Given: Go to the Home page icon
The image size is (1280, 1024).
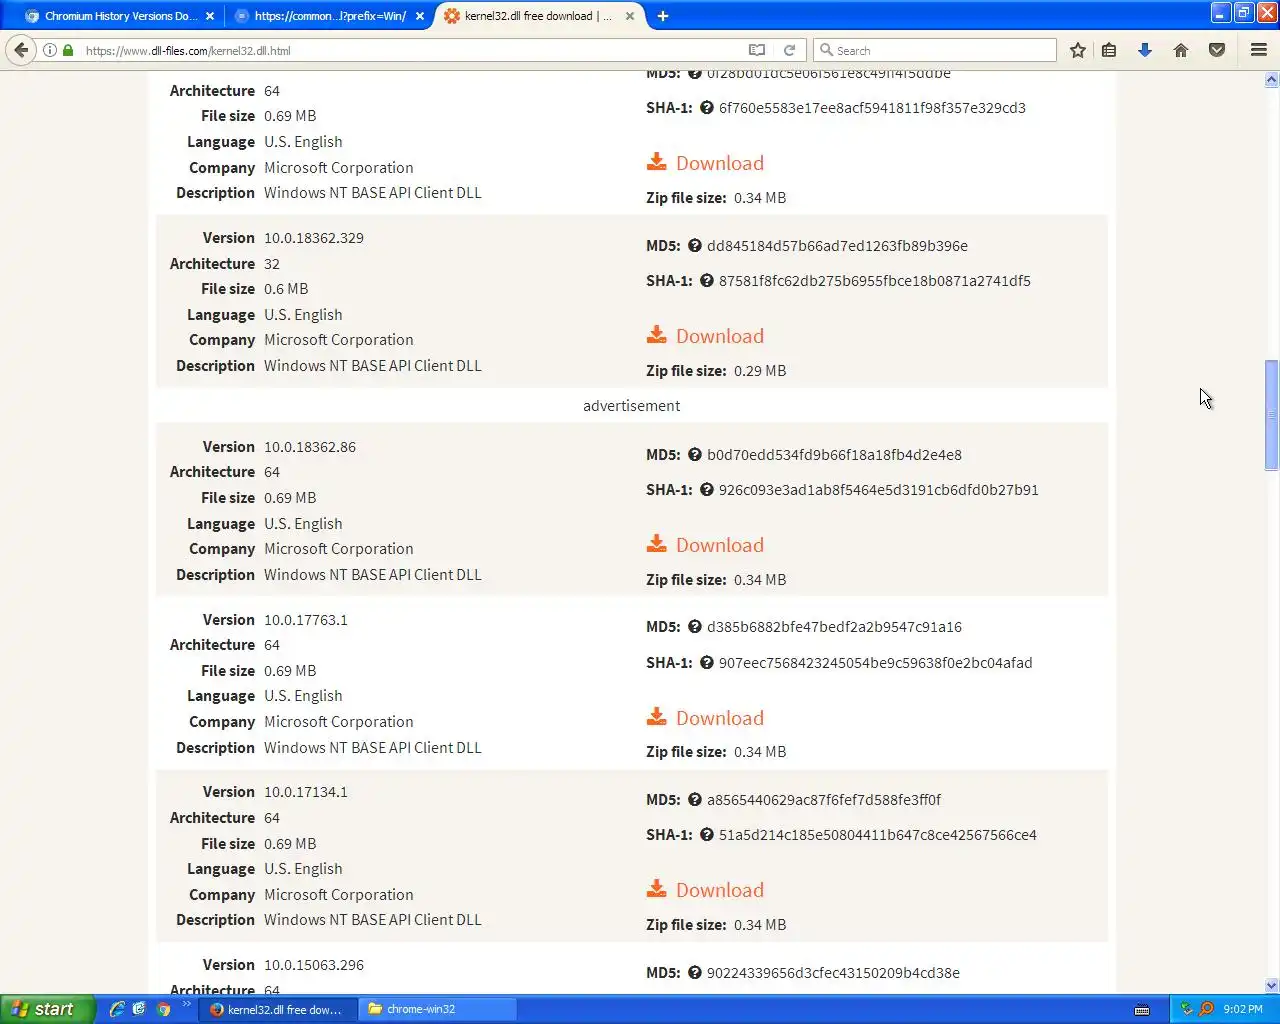Looking at the screenshot, I should 1181,50.
